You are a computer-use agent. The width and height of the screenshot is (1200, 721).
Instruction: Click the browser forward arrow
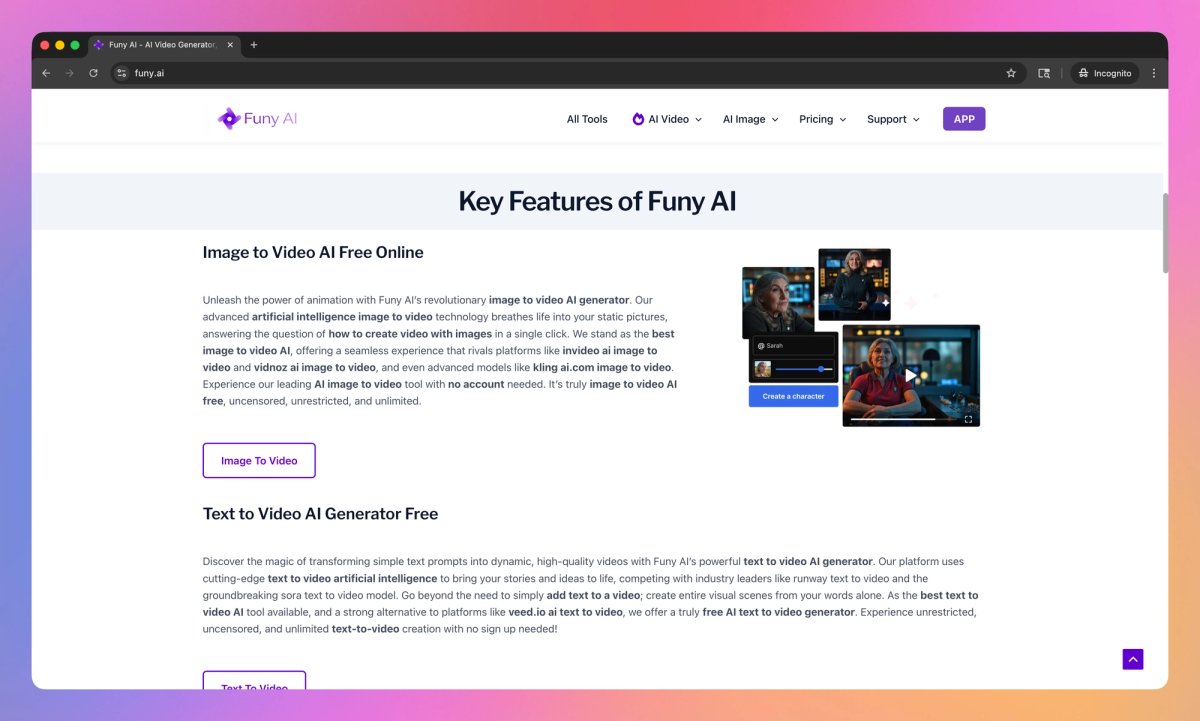coord(70,73)
